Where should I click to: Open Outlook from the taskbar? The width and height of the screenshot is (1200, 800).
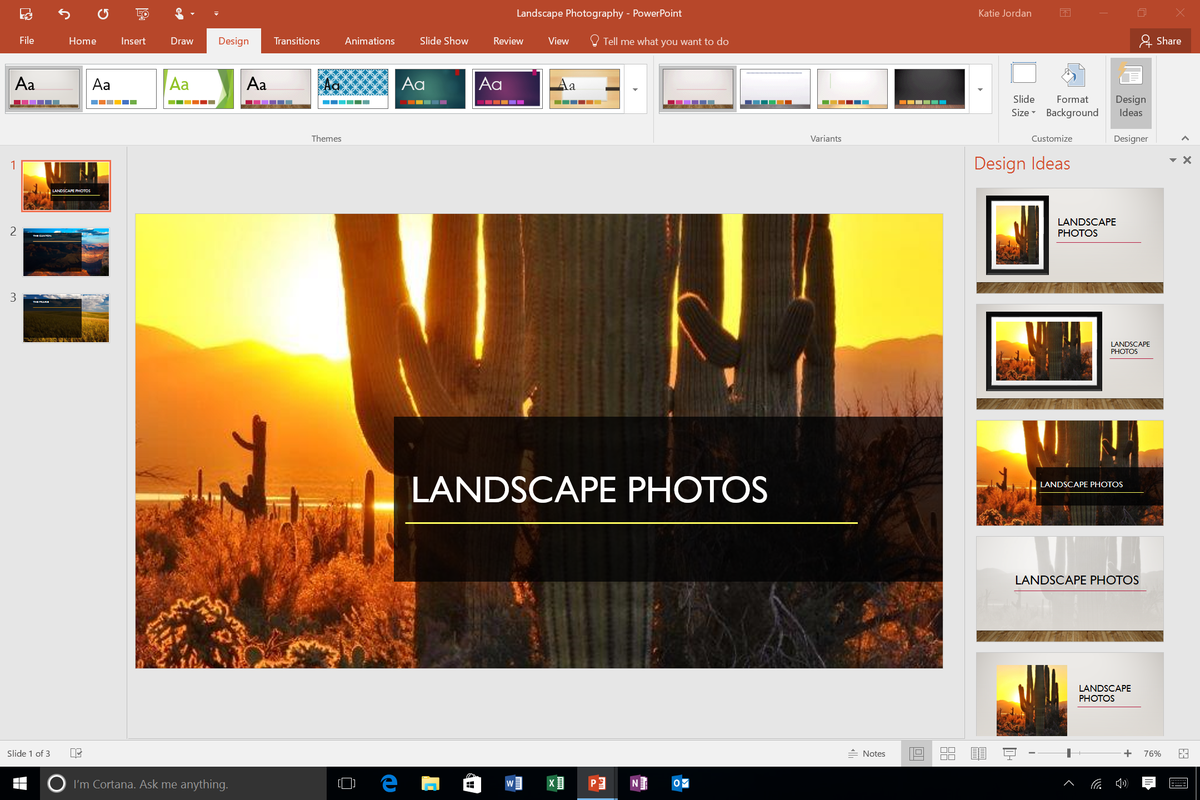(680, 783)
